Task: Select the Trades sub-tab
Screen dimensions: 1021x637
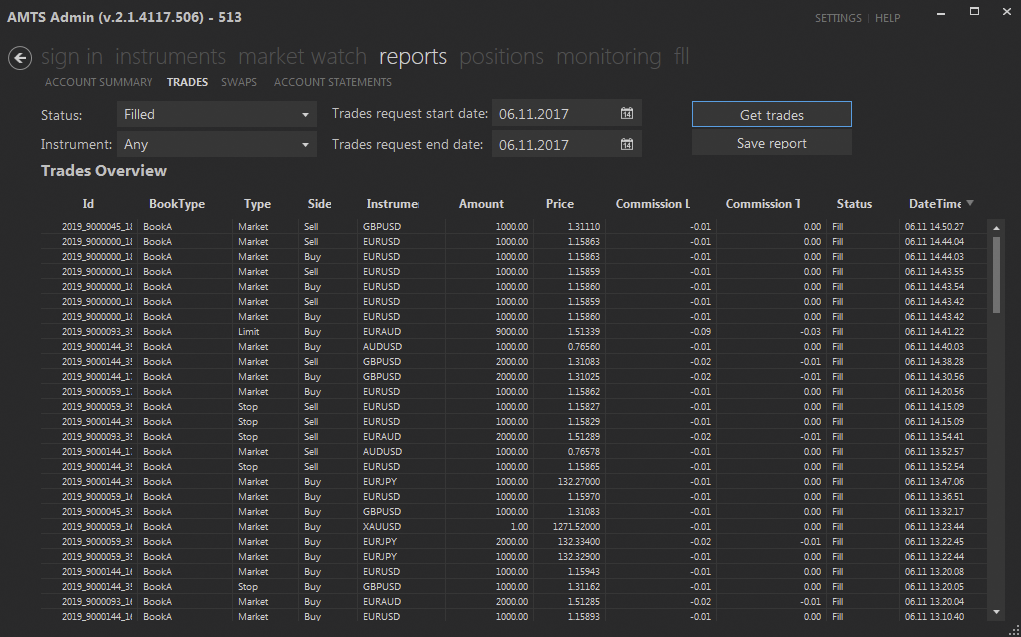Action: point(188,82)
